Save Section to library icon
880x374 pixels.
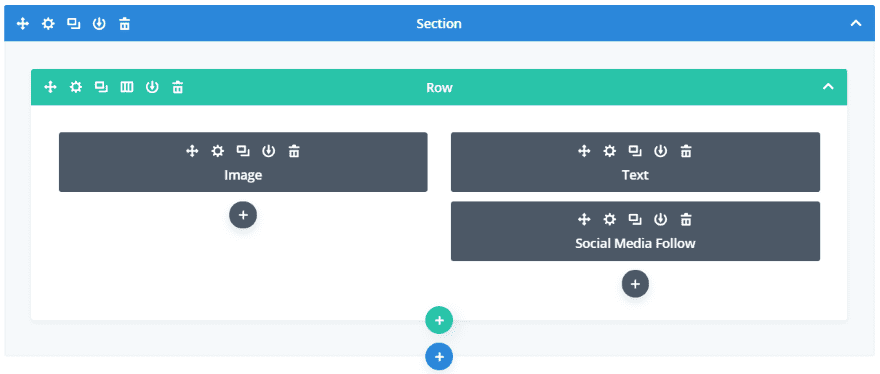pyautogui.click(x=99, y=24)
